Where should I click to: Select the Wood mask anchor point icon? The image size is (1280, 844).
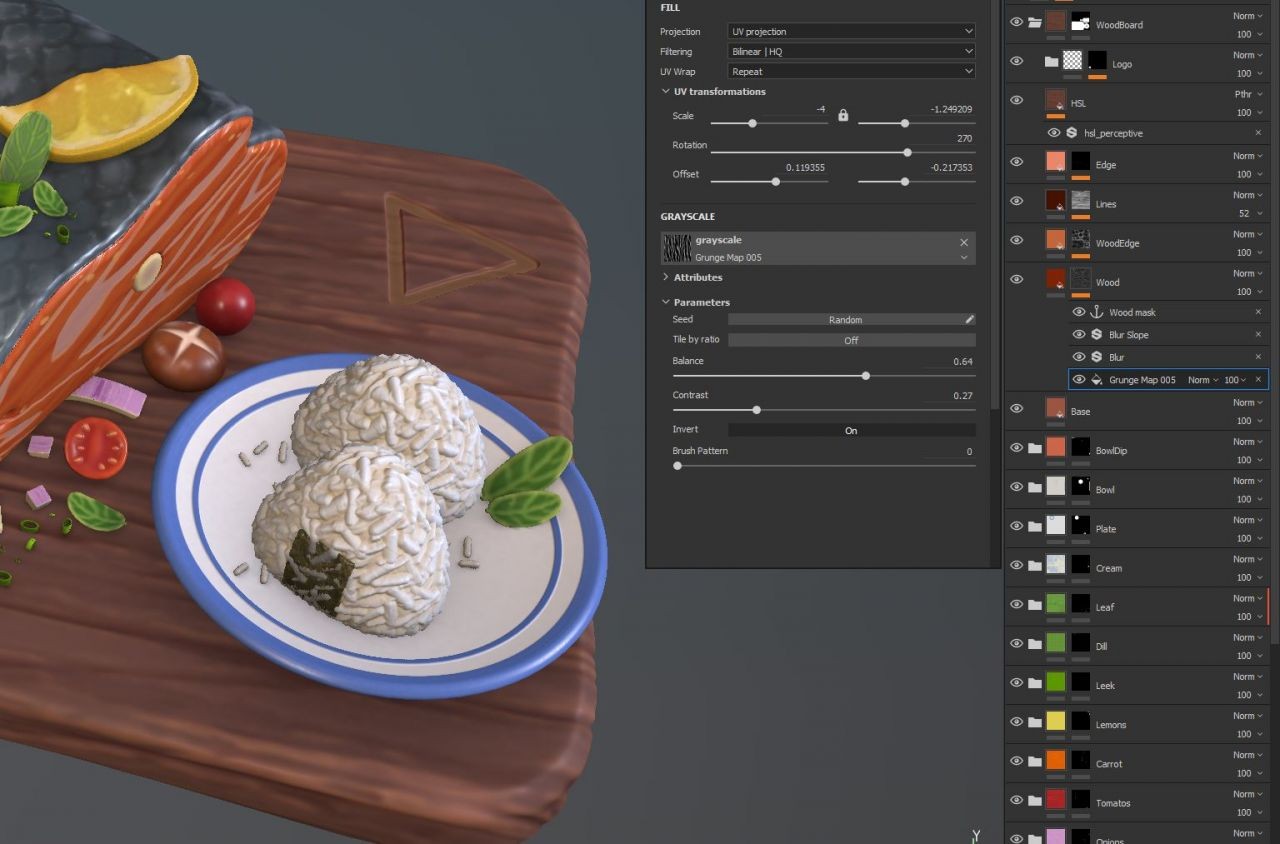point(1096,313)
